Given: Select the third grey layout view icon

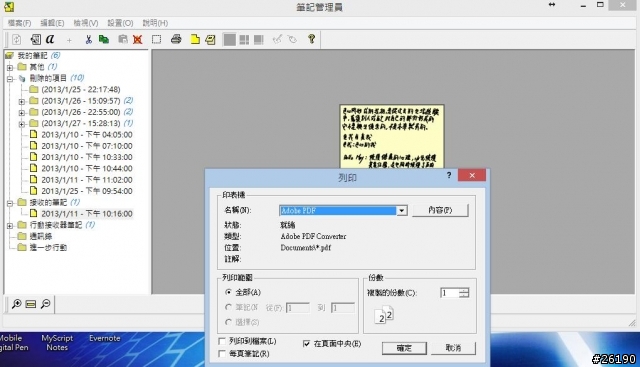Looking at the screenshot, I should (259, 40).
